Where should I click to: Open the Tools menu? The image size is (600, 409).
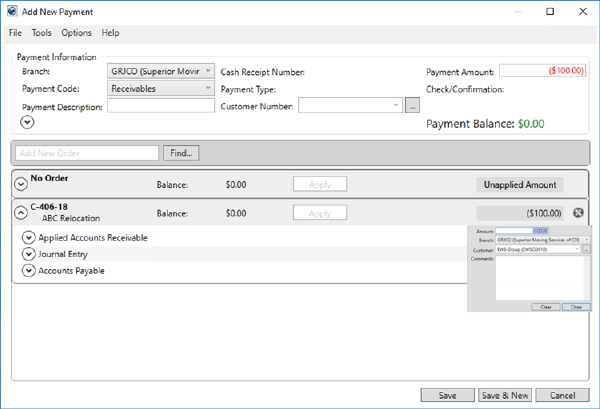coord(41,33)
